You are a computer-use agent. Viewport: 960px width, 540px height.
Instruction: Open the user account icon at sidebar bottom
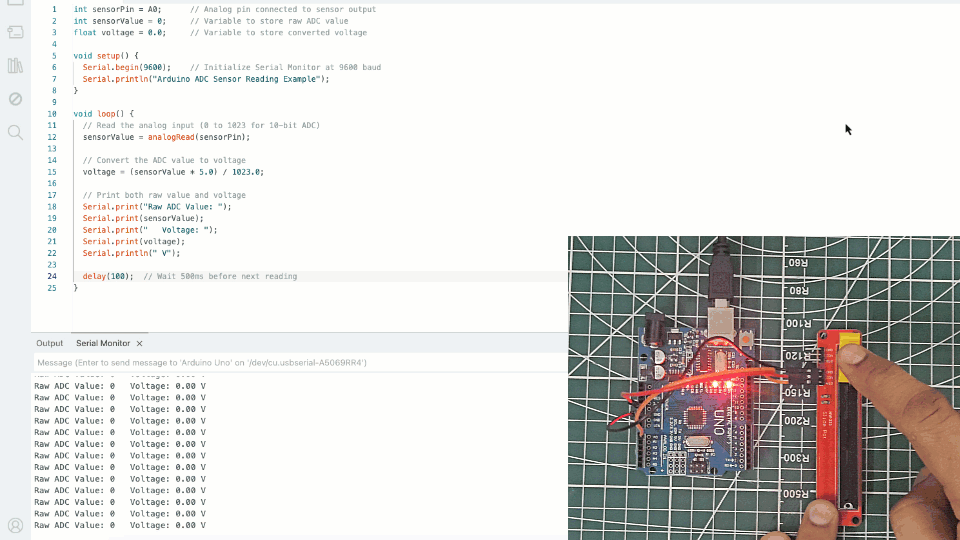pyautogui.click(x=15, y=525)
